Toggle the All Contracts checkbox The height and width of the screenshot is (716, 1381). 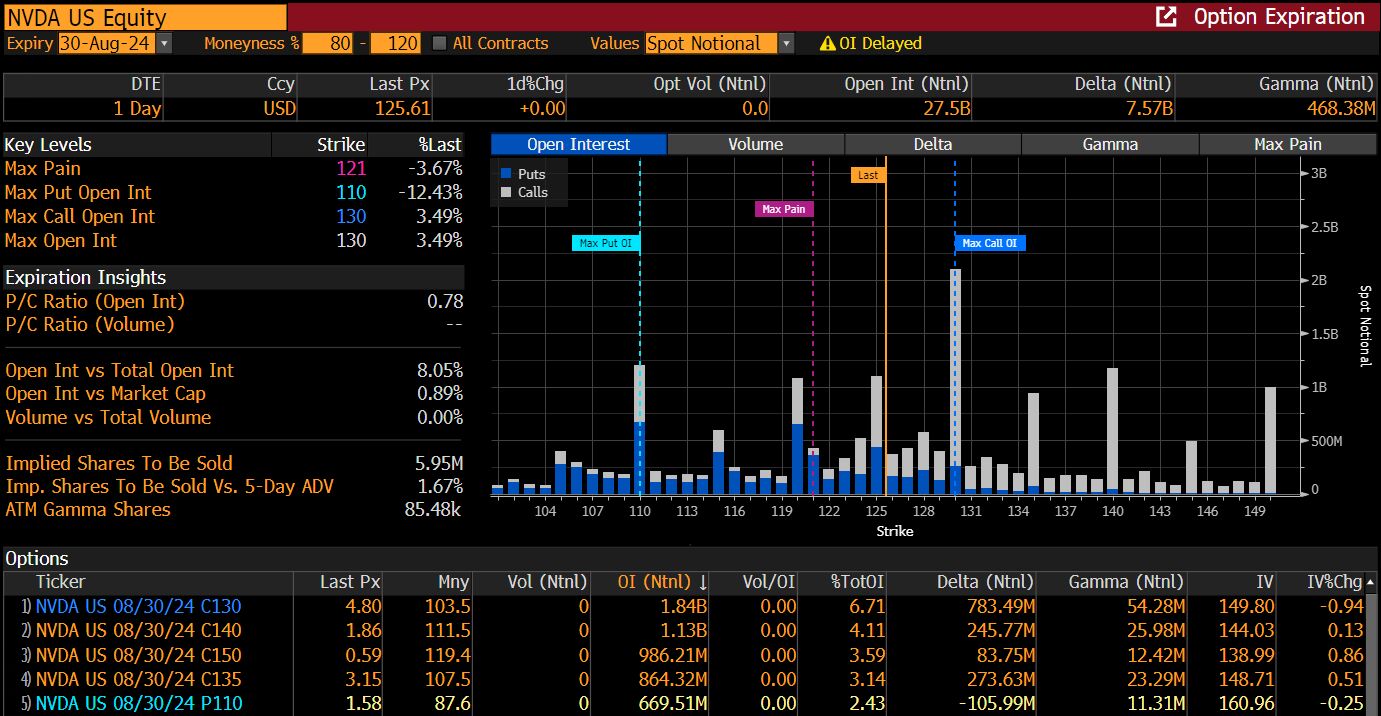click(x=439, y=44)
